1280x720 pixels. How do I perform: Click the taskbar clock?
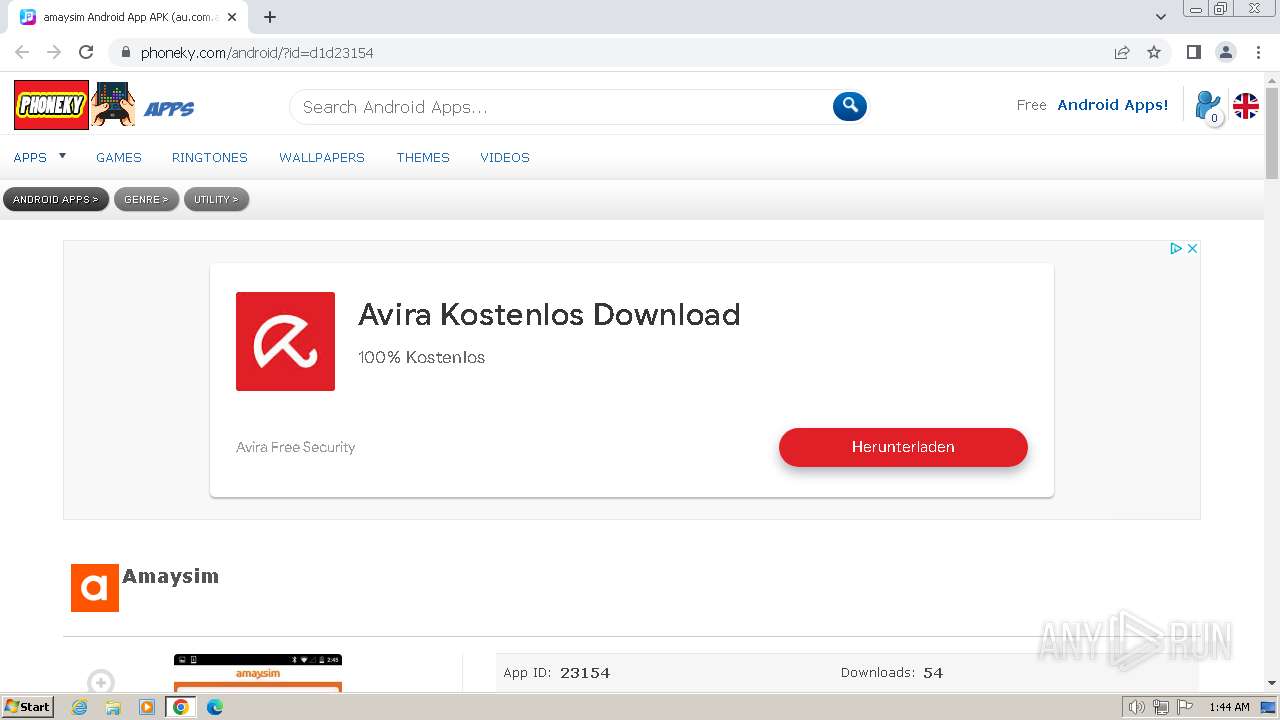tap(1229, 707)
